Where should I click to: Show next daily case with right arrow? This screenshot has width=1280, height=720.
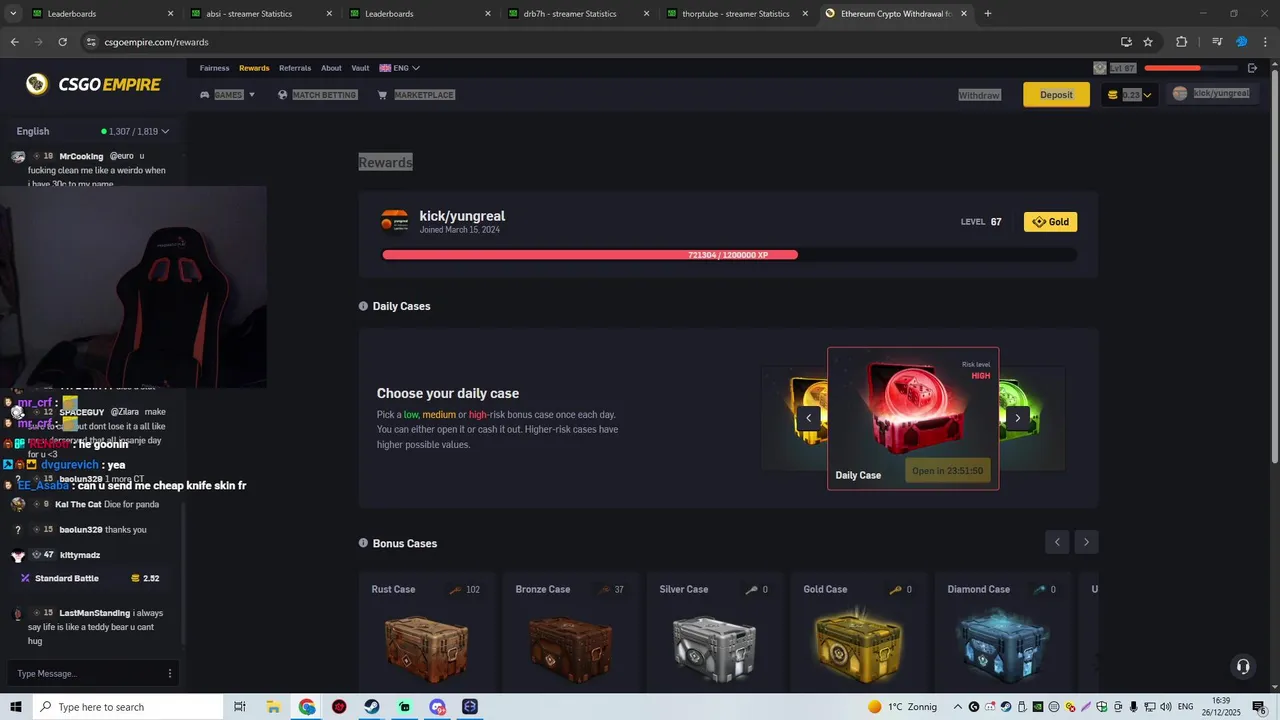[x=1018, y=418]
